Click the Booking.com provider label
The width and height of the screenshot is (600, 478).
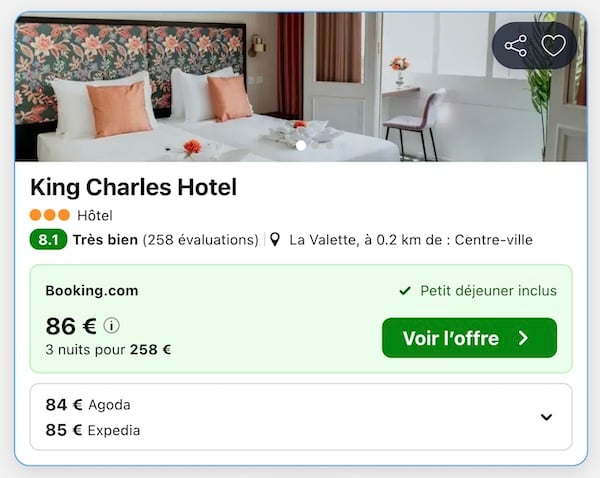tap(92, 291)
